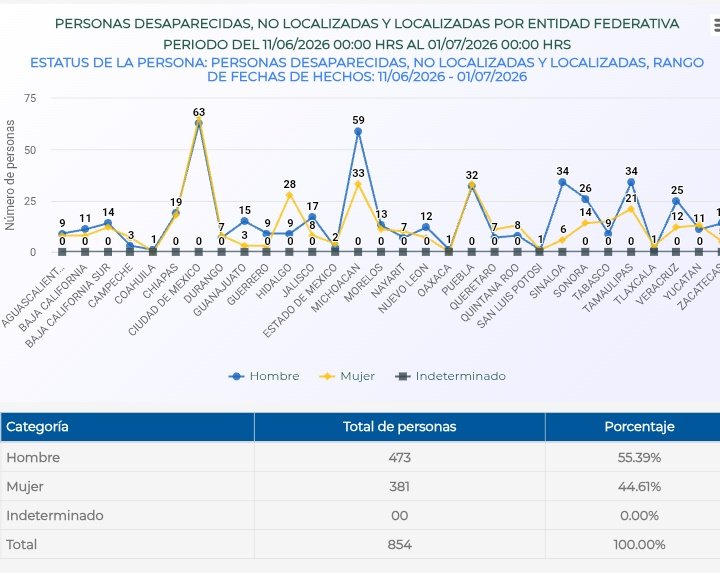The width and height of the screenshot is (720, 573).
Task: Select Baja California Sur point labeled 14
Action: (108, 223)
